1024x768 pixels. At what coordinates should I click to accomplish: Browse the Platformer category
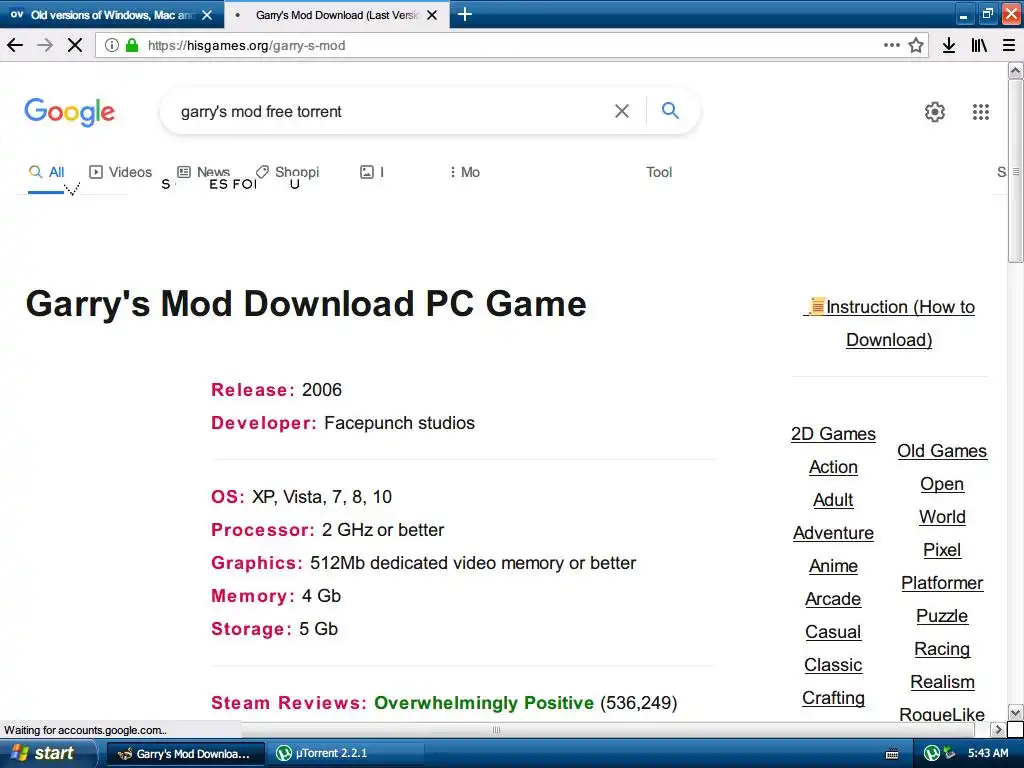942,583
